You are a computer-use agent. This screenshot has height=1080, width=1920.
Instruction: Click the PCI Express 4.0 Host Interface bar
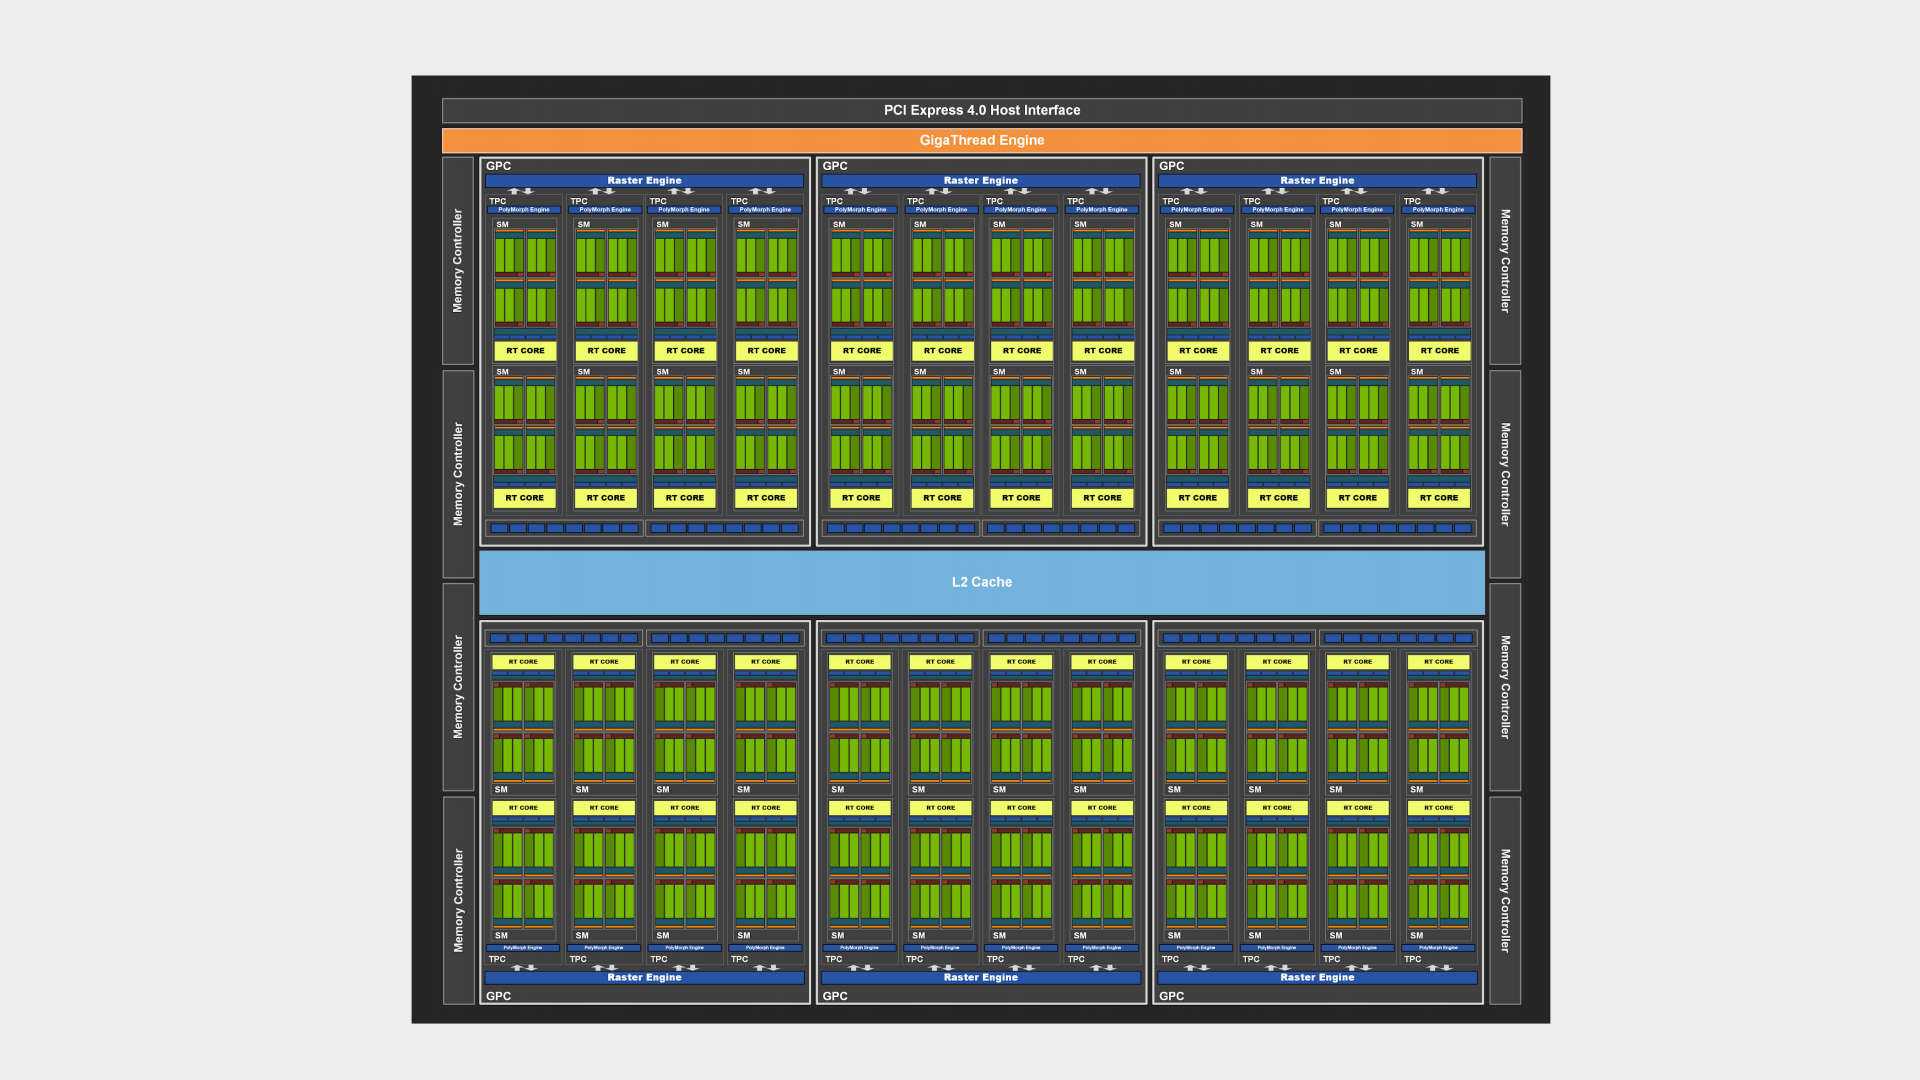pos(981,110)
